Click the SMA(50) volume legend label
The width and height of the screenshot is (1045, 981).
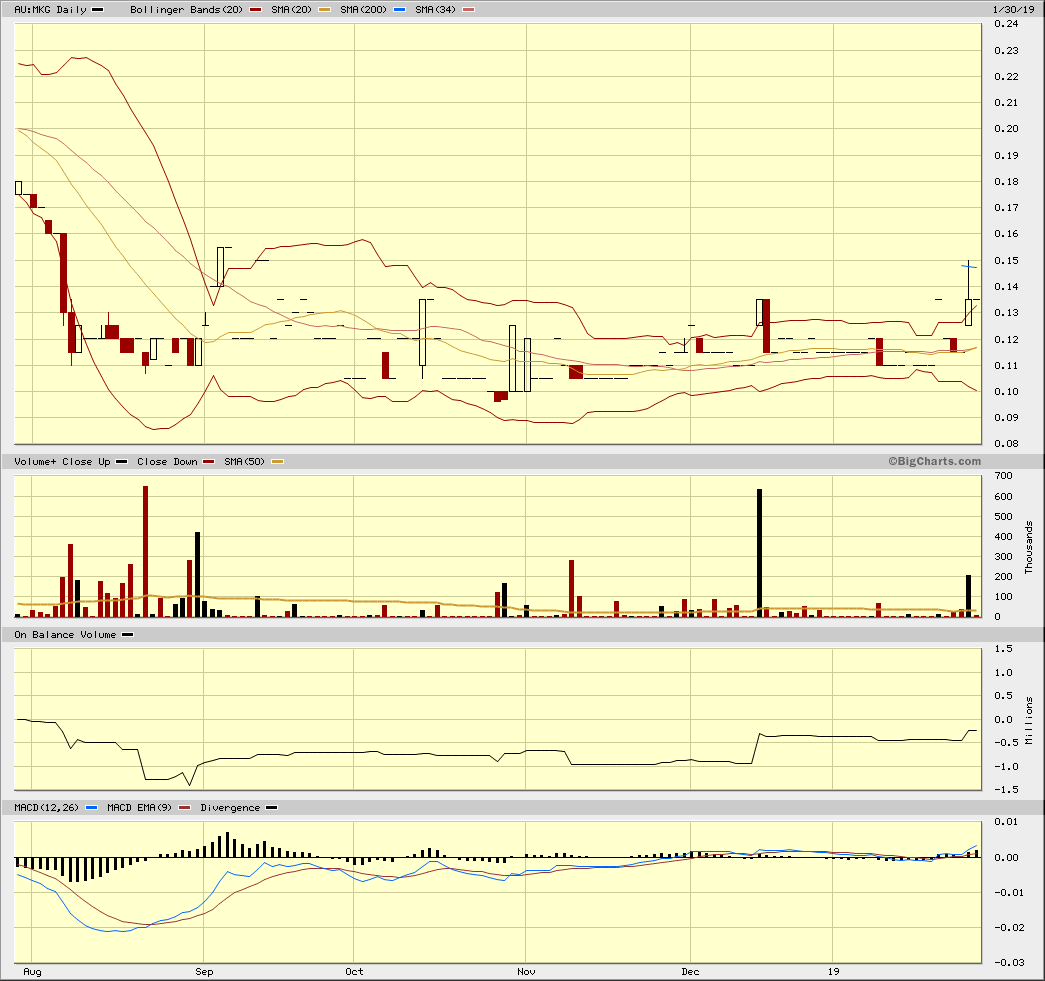tap(244, 461)
